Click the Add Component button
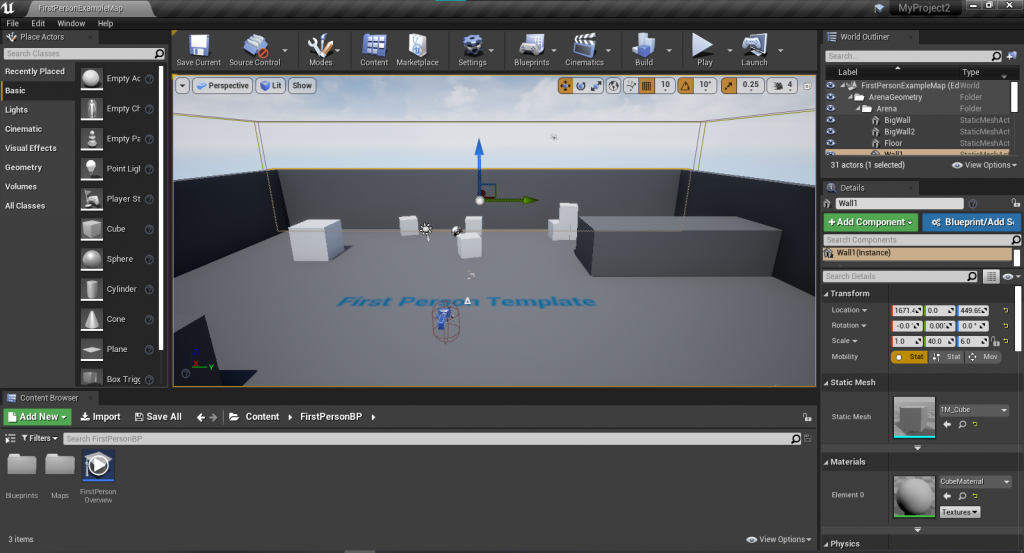 click(x=871, y=222)
